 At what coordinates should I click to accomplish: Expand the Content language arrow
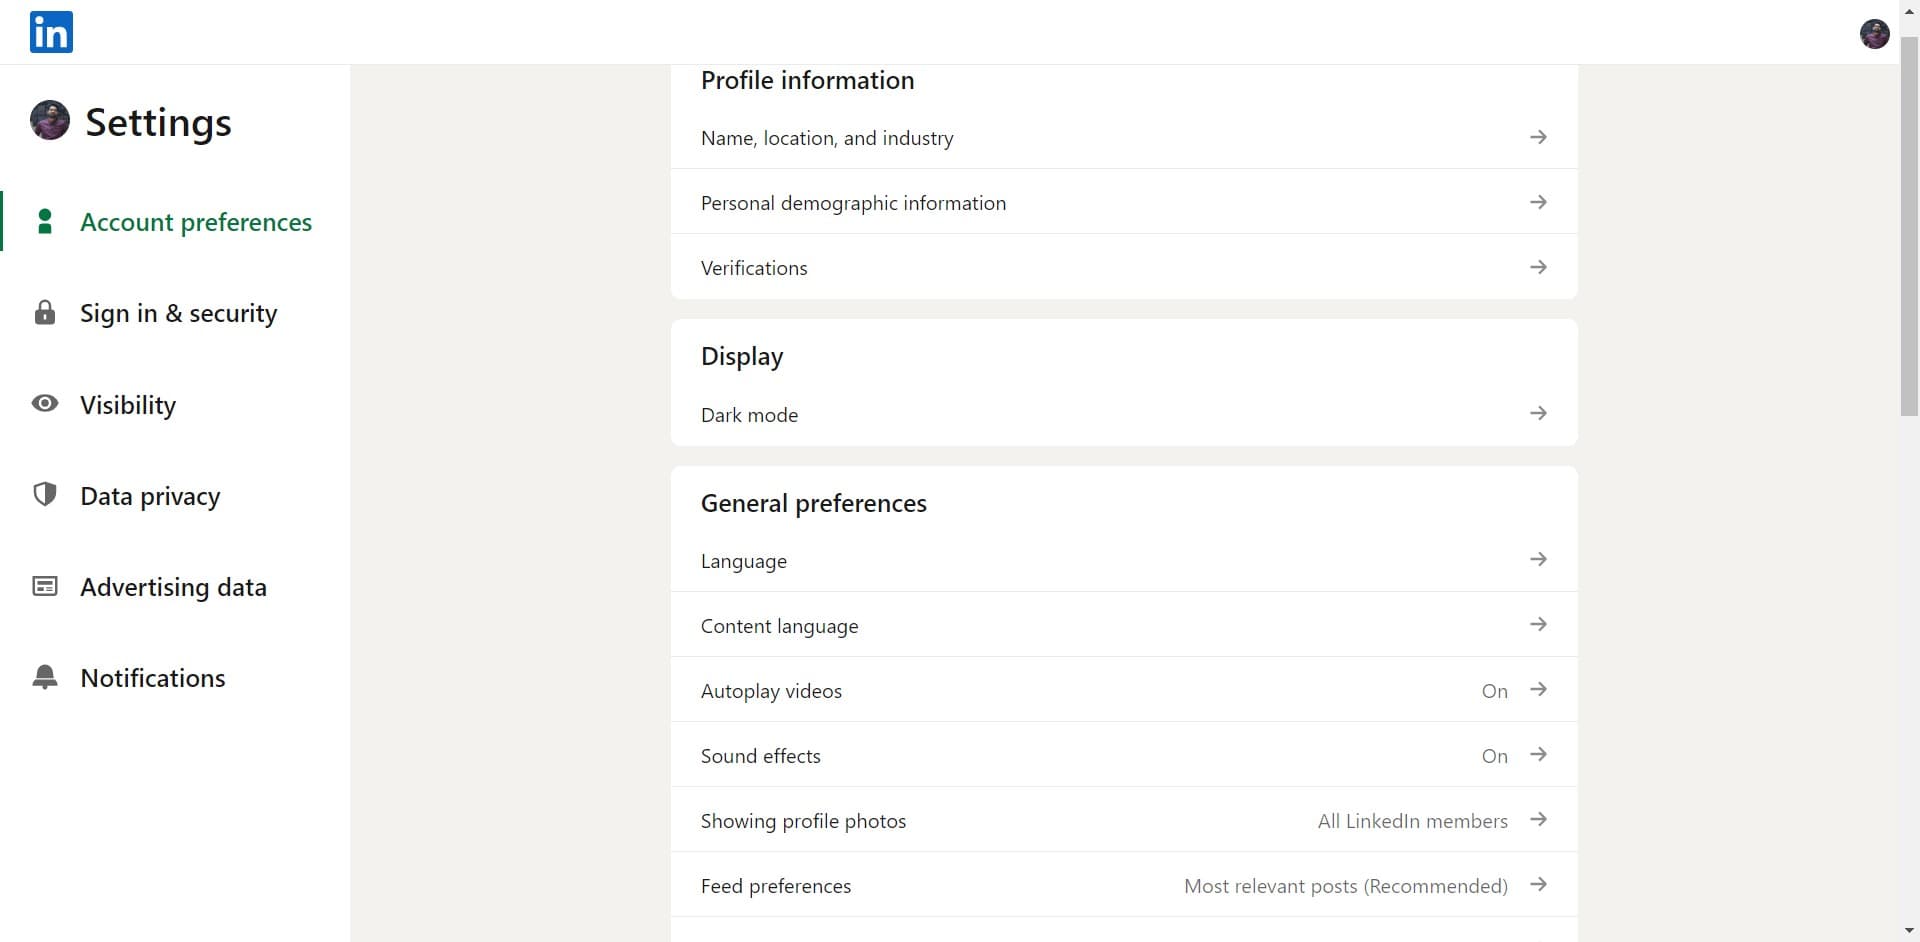(1538, 624)
